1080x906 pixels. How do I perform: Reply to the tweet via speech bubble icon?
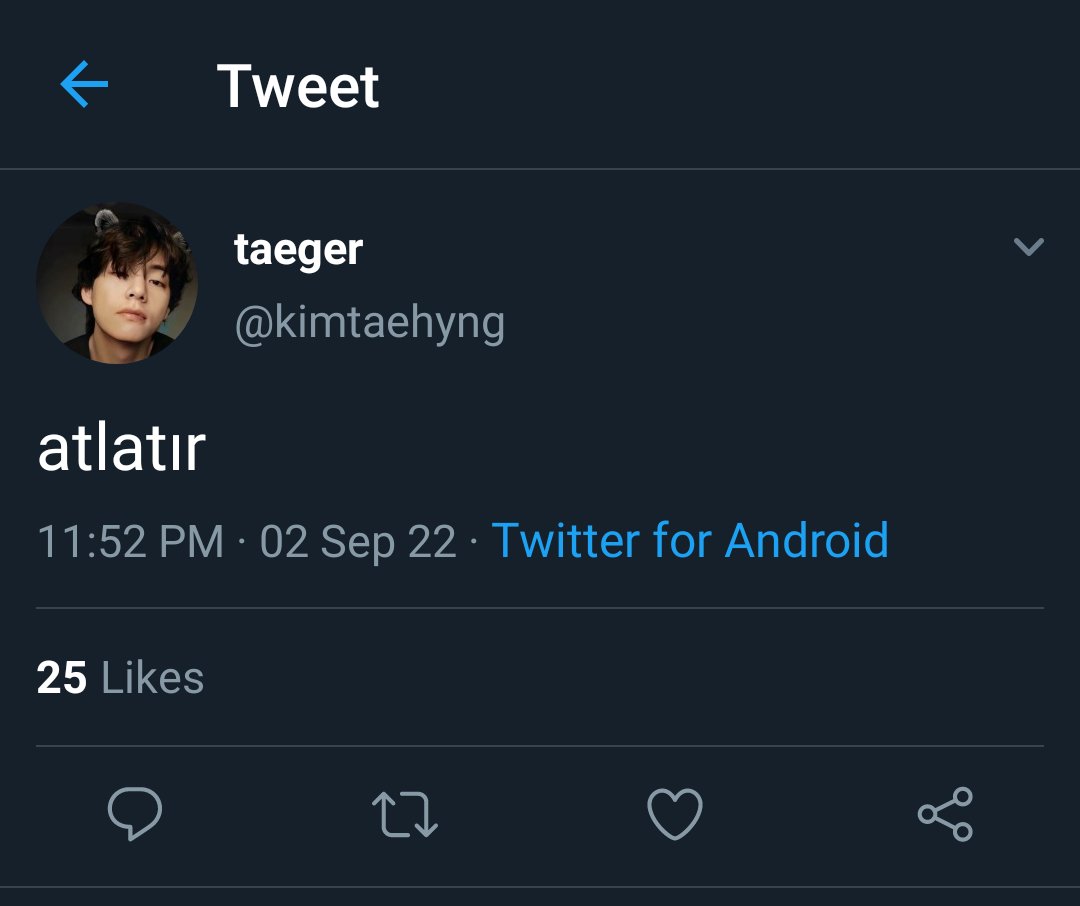[135, 814]
